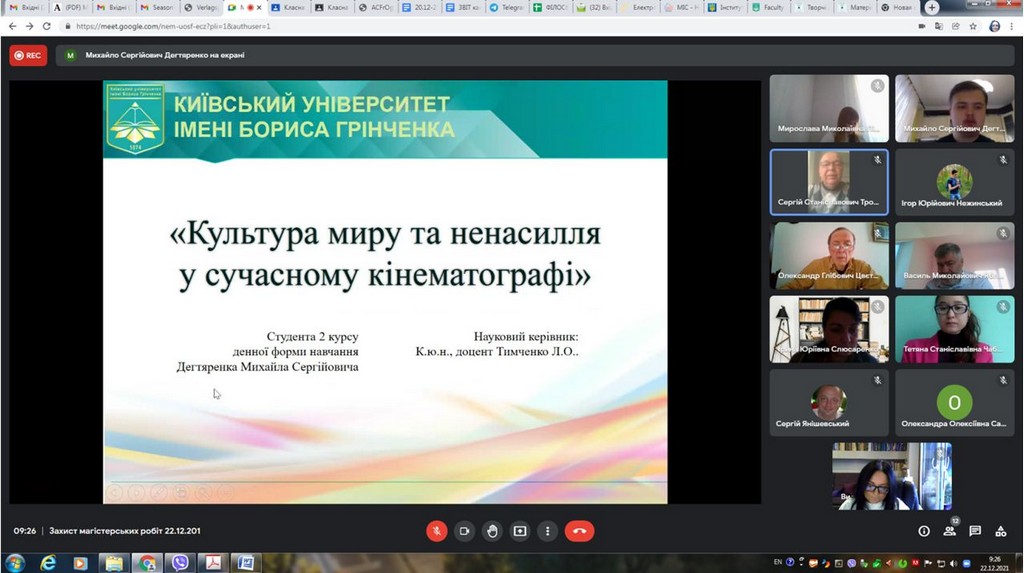Open the in-call chat panel

click(x=975, y=531)
